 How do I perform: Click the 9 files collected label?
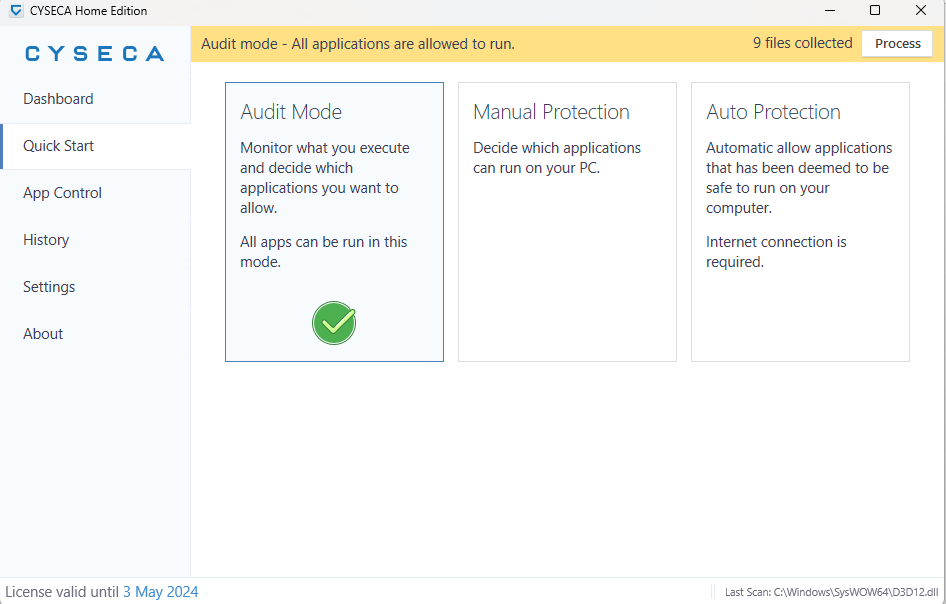802,43
